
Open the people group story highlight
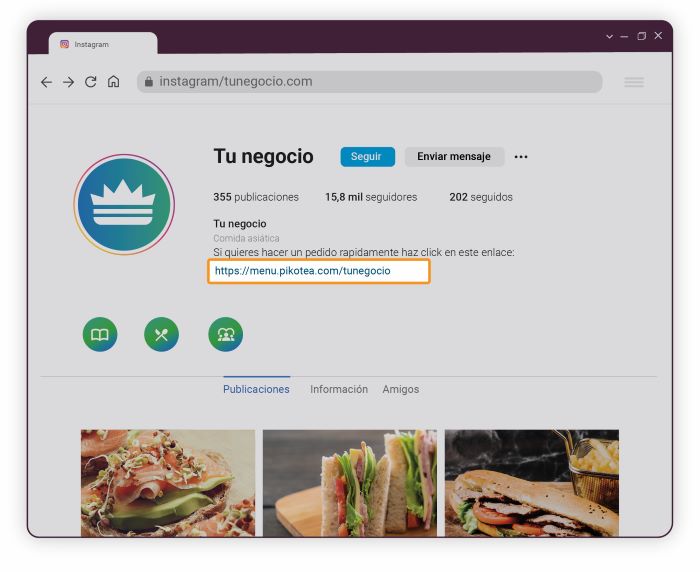[x=225, y=334]
